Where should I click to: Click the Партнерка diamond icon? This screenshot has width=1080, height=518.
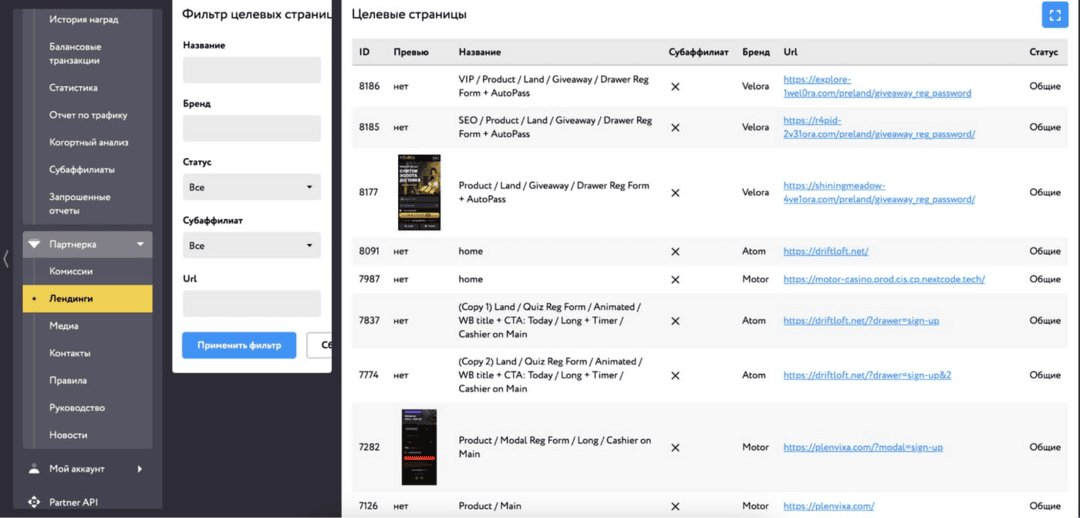click(34, 244)
